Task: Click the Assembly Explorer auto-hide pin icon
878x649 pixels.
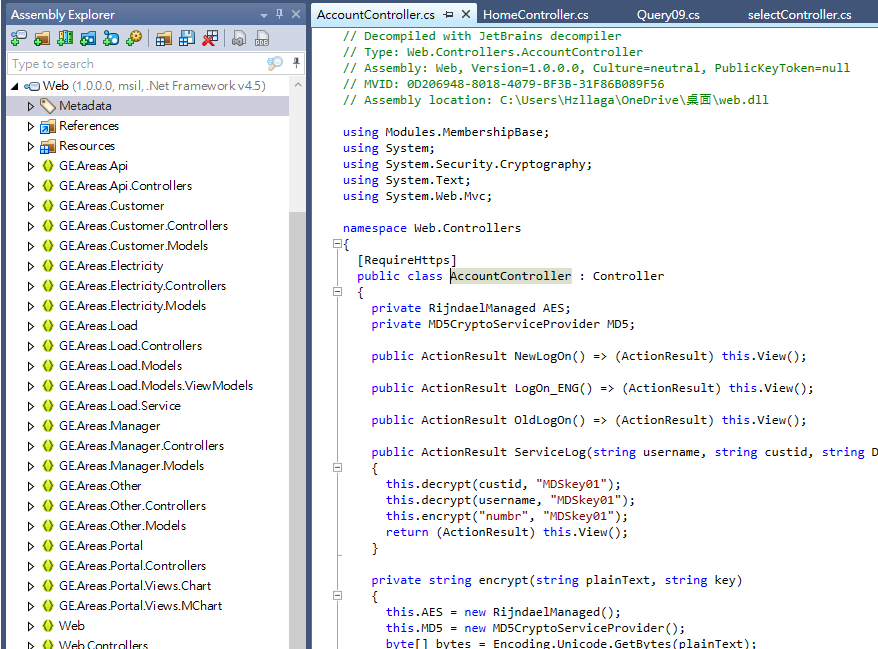Action: coord(279,14)
